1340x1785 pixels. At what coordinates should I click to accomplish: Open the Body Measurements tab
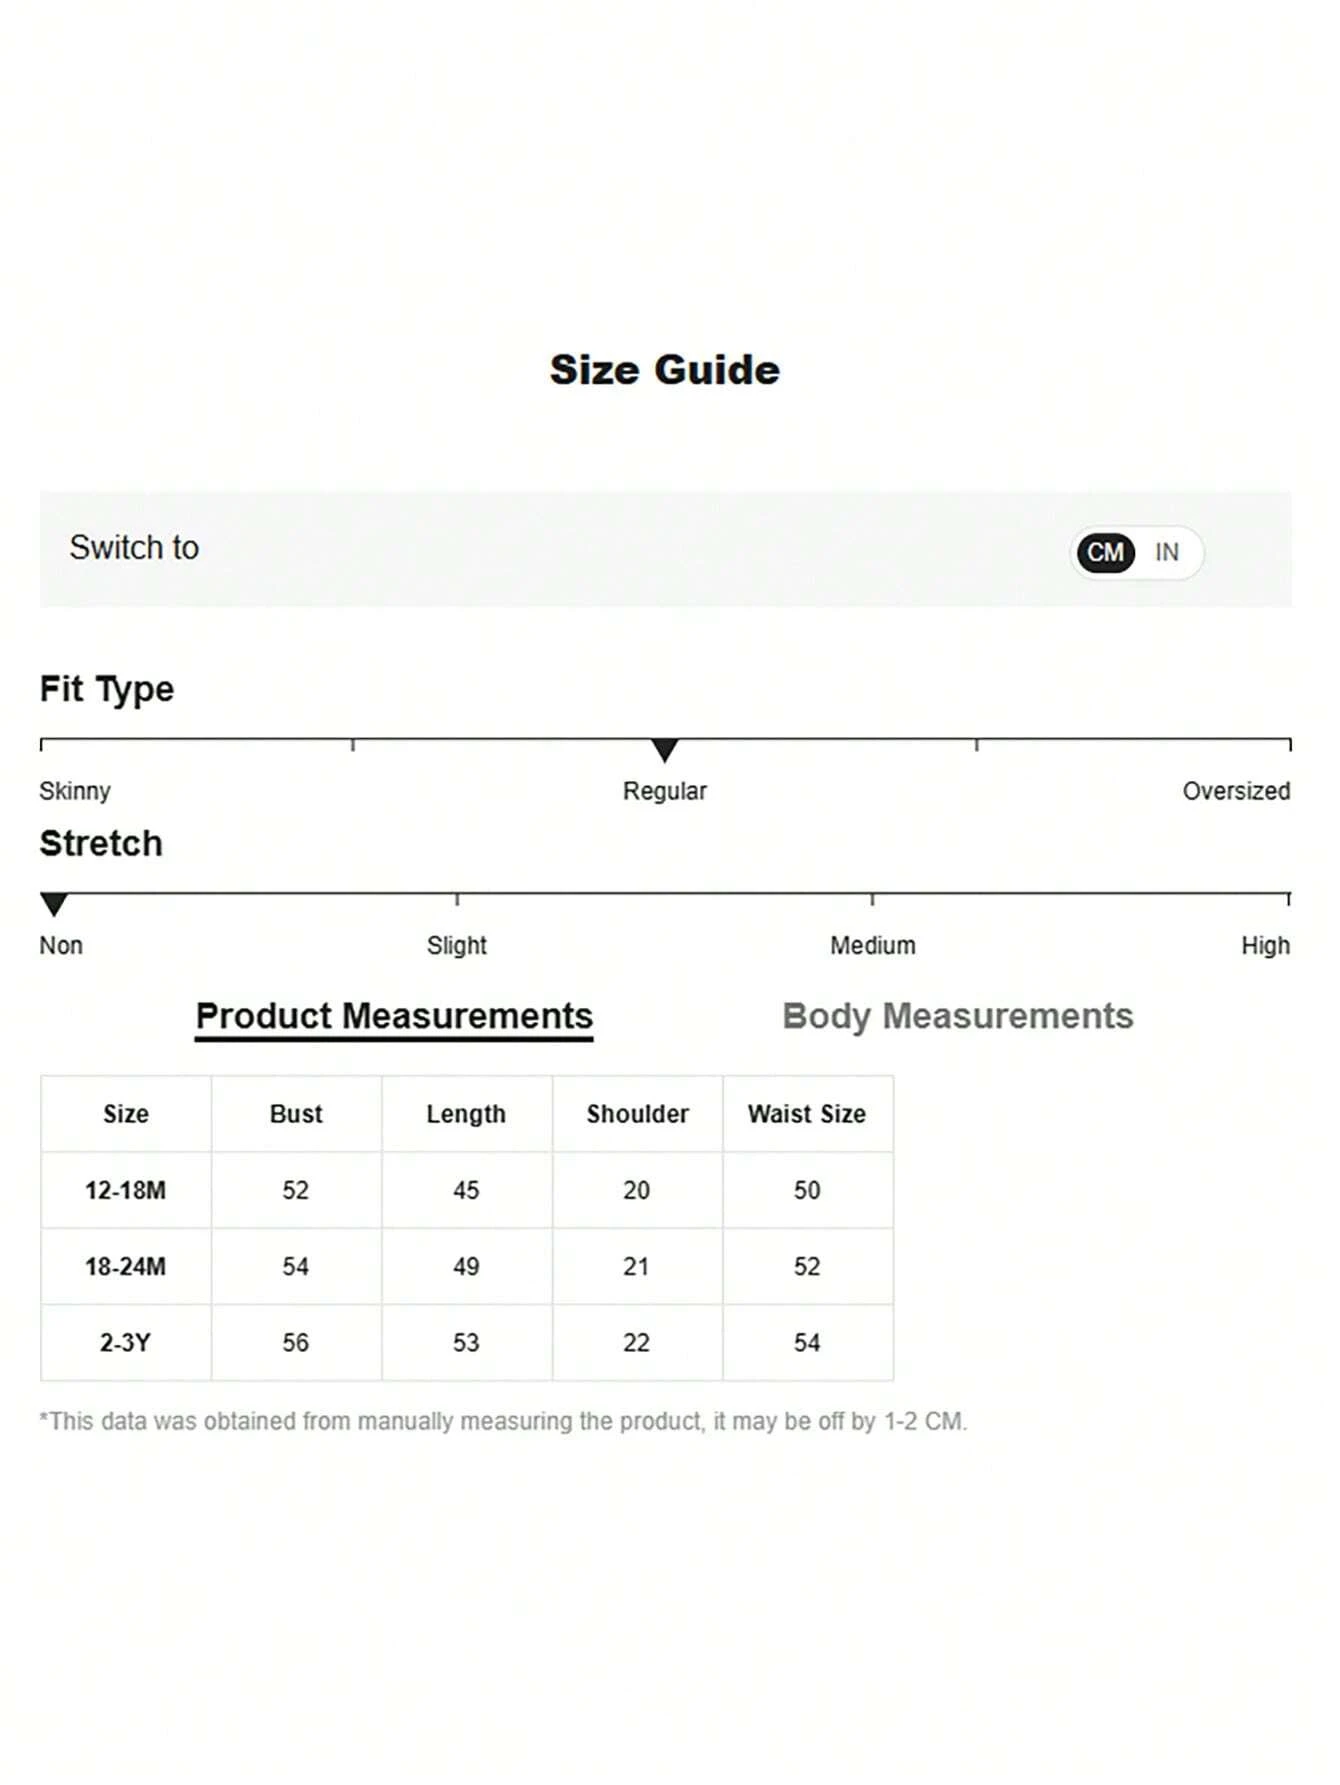coord(957,1016)
